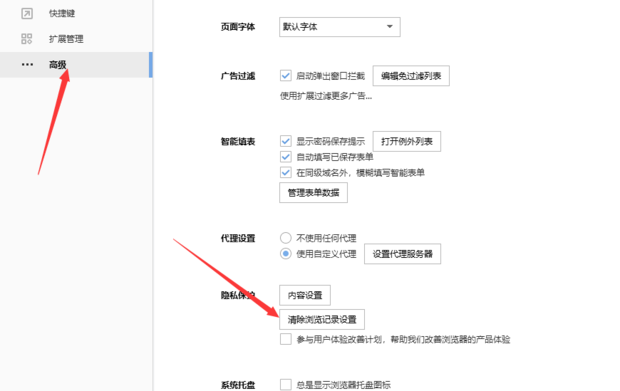Enable 参与用户体验改善计划 checkbox
620x391 pixels.
[285, 339]
